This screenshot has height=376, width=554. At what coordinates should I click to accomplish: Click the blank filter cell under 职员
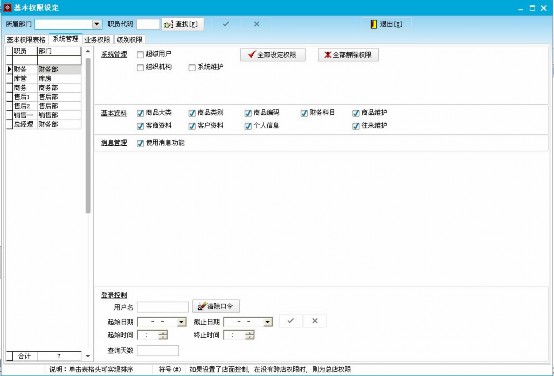25,60
